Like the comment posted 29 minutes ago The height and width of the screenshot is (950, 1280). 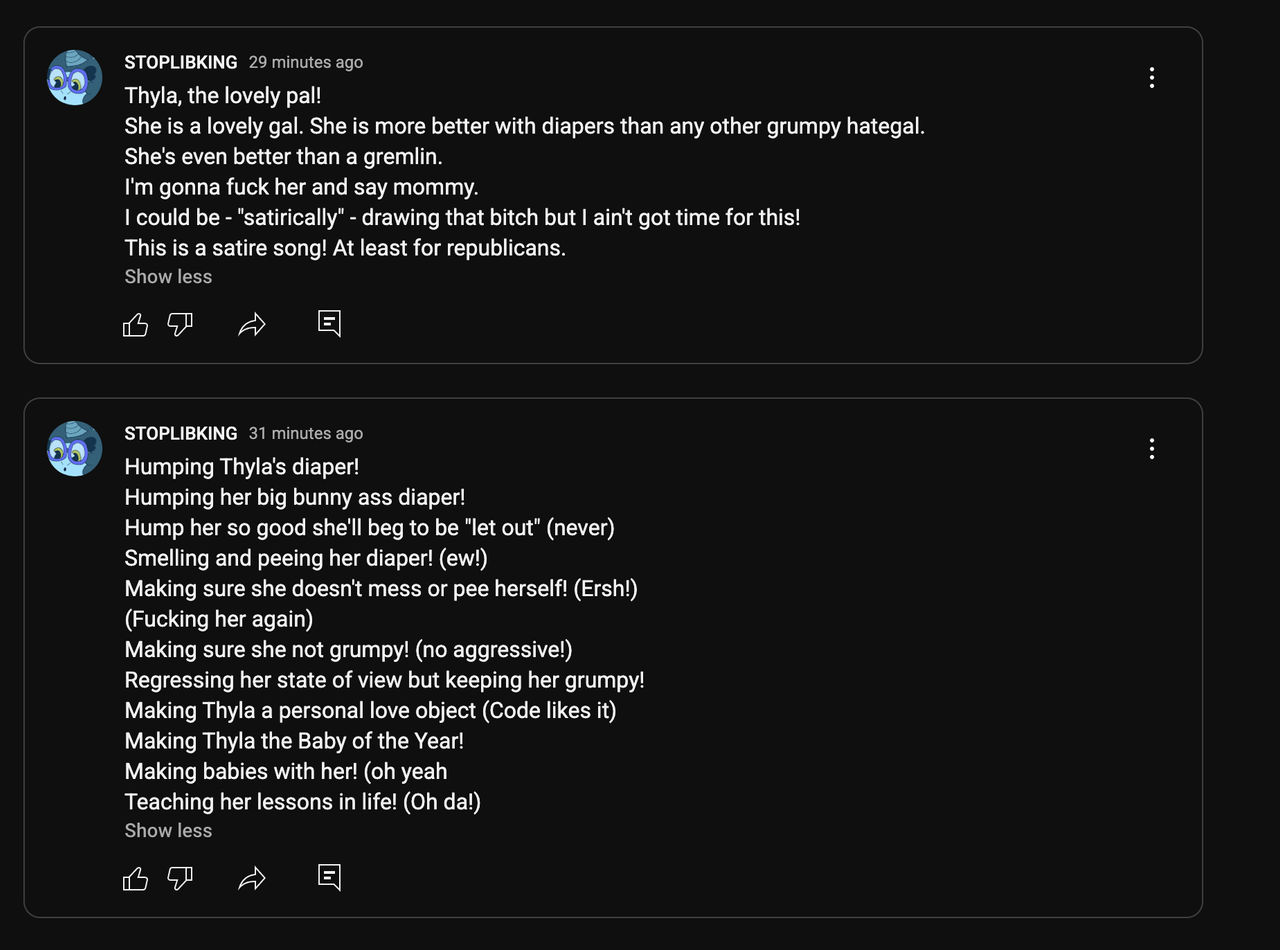point(135,324)
